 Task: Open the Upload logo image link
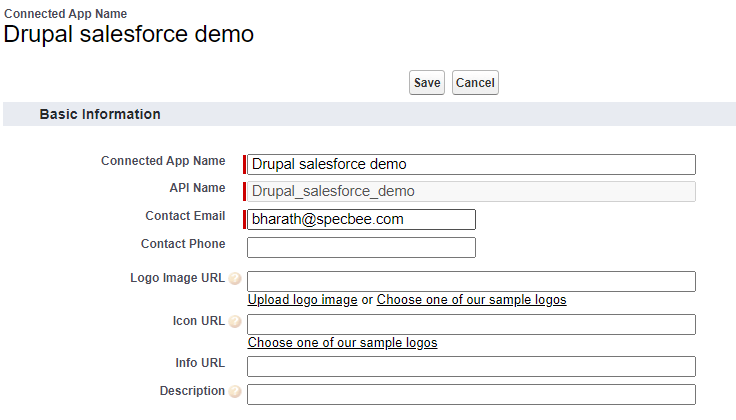tap(302, 300)
